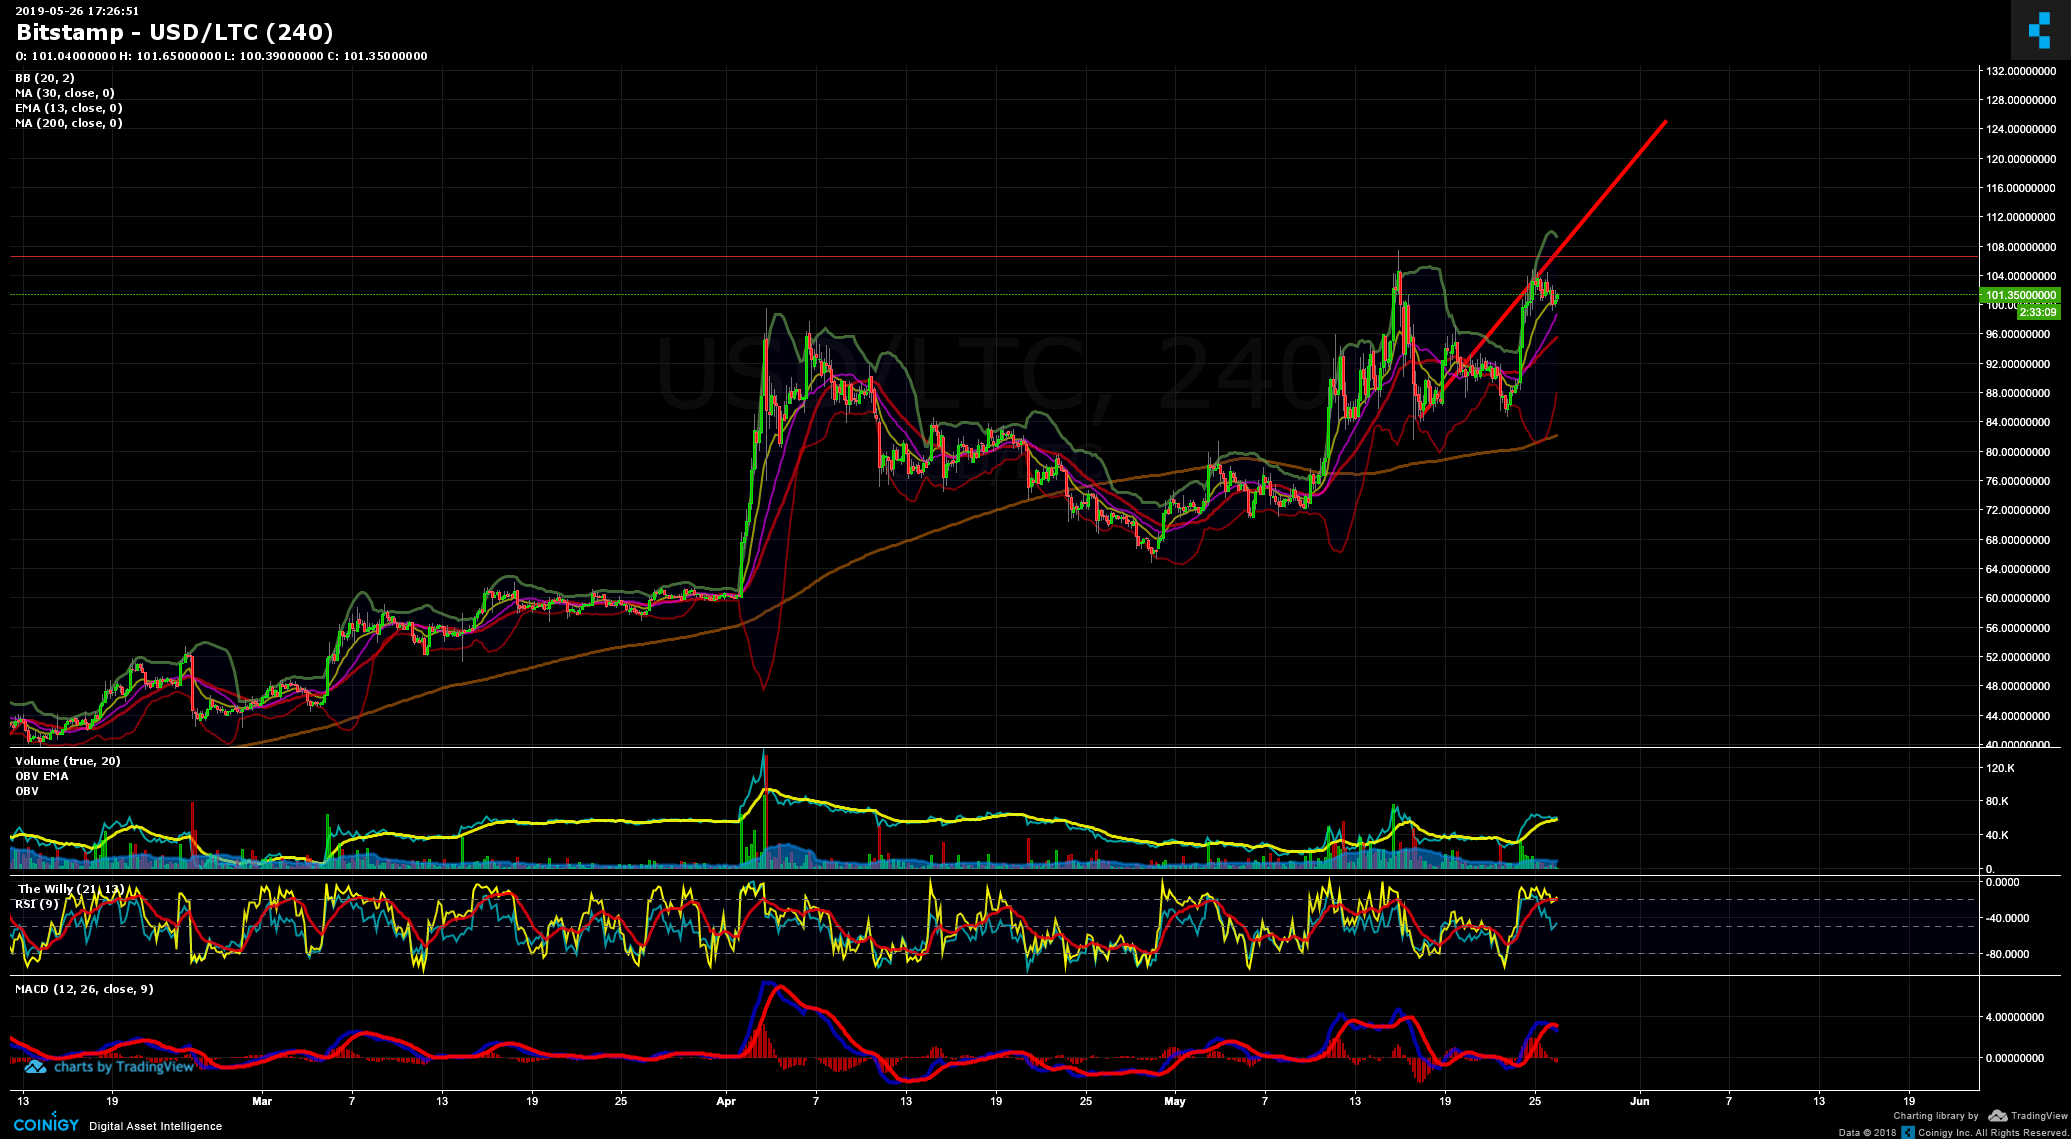Click the OHLC values line under title
Viewport: 2071px width, 1139px height.
pos(222,56)
